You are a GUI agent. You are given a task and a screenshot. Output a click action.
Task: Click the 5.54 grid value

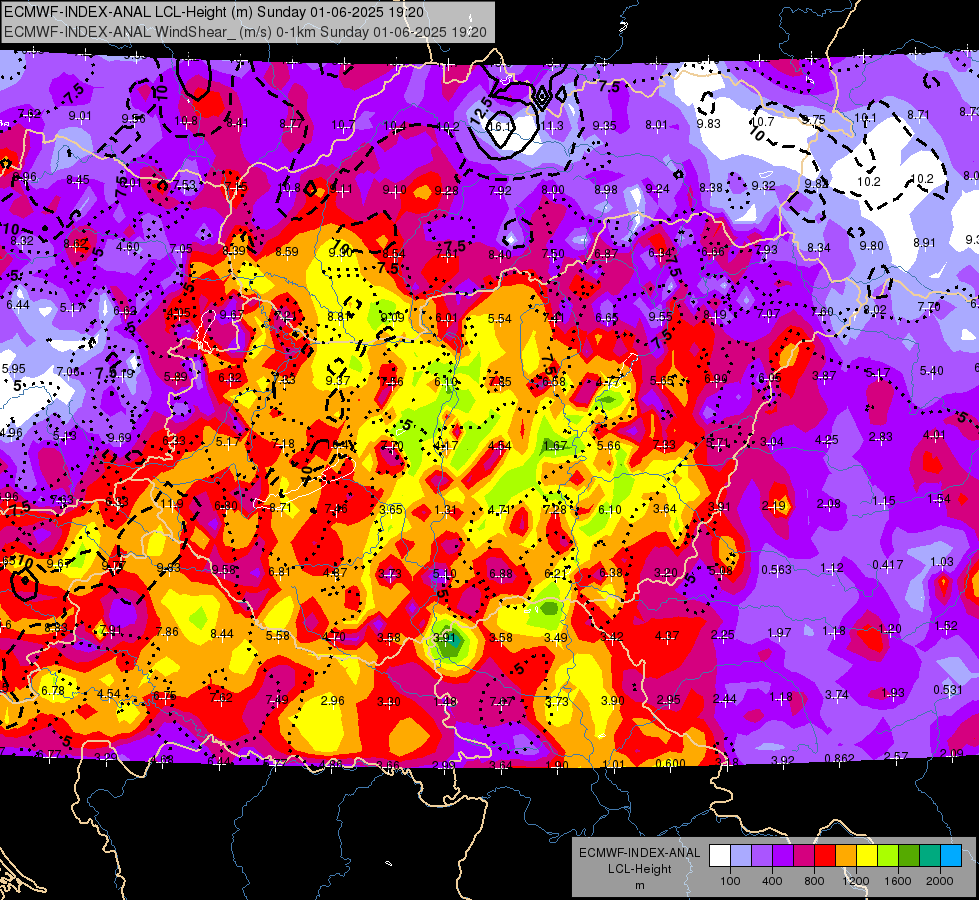point(499,319)
